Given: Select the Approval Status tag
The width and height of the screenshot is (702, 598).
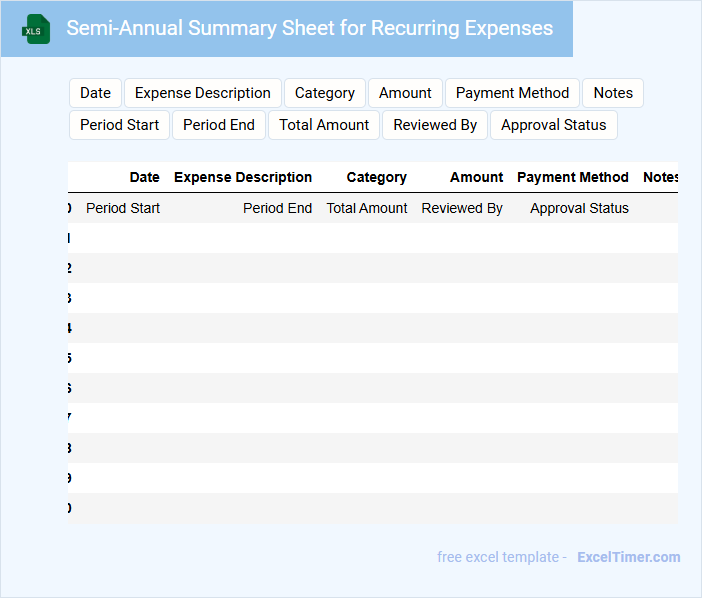Looking at the screenshot, I should coord(554,125).
